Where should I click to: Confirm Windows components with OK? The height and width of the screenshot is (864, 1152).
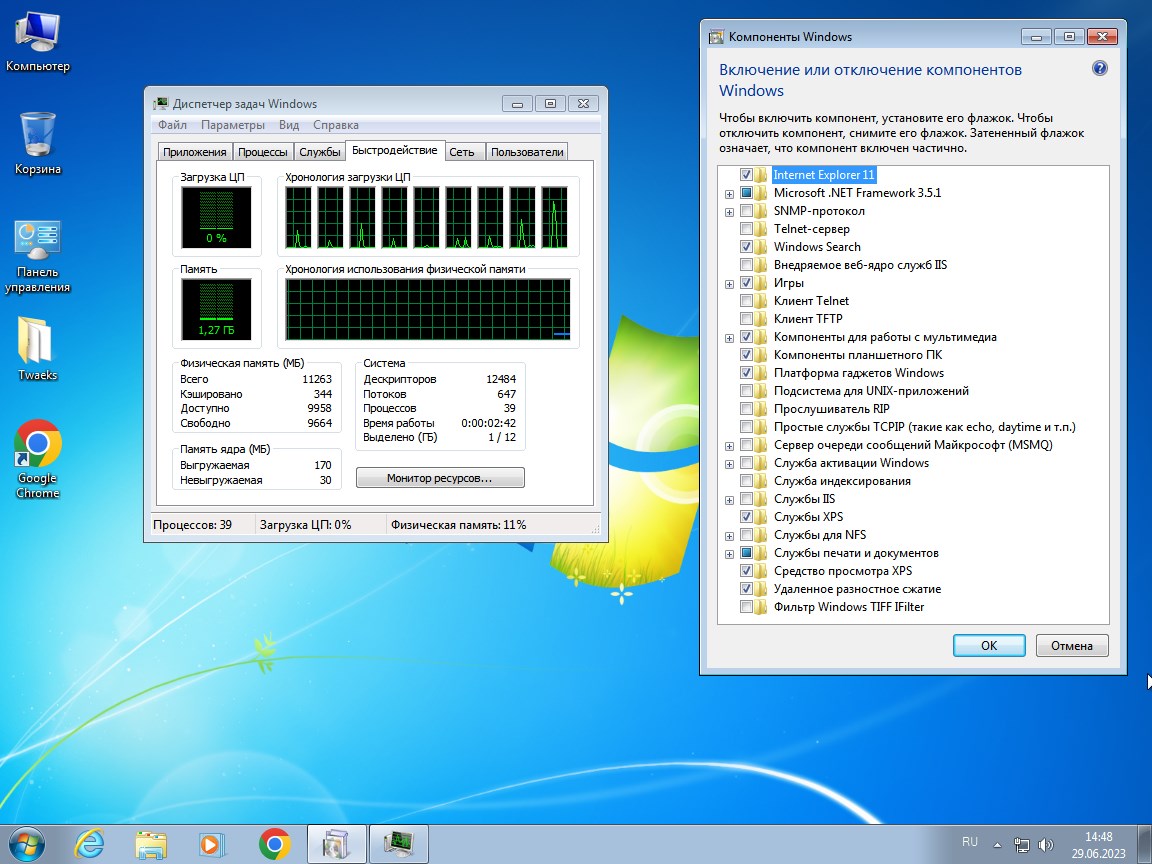point(988,645)
